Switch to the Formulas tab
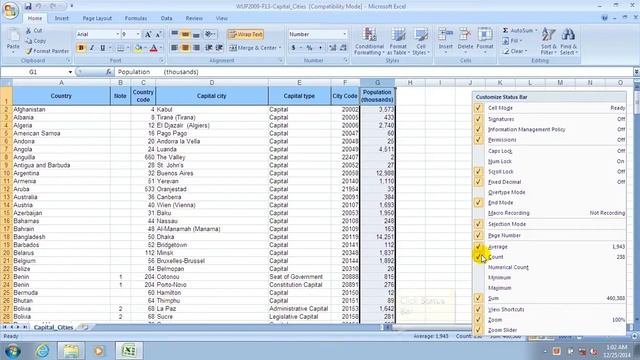The image size is (640, 360). click(x=136, y=18)
